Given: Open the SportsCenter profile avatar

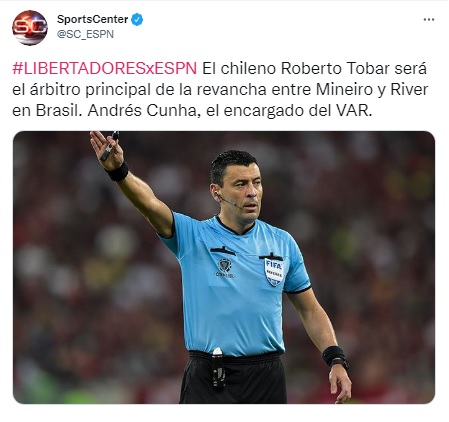Looking at the screenshot, I should pyautogui.click(x=30, y=27).
